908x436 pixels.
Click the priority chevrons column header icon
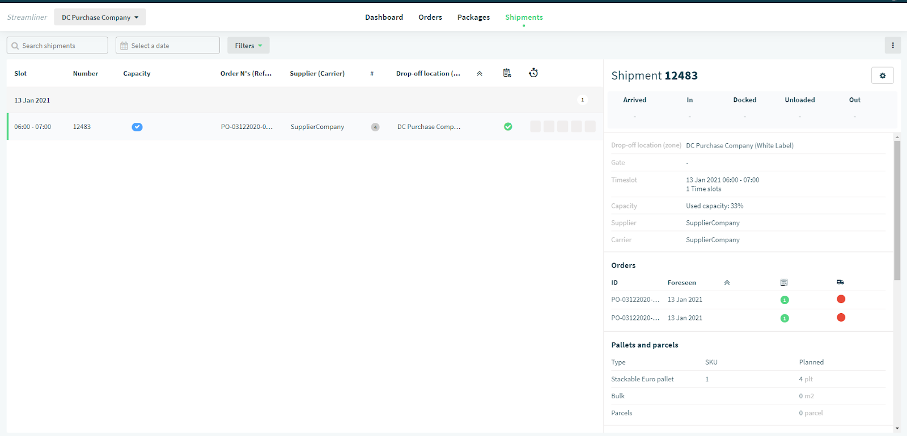tap(479, 74)
